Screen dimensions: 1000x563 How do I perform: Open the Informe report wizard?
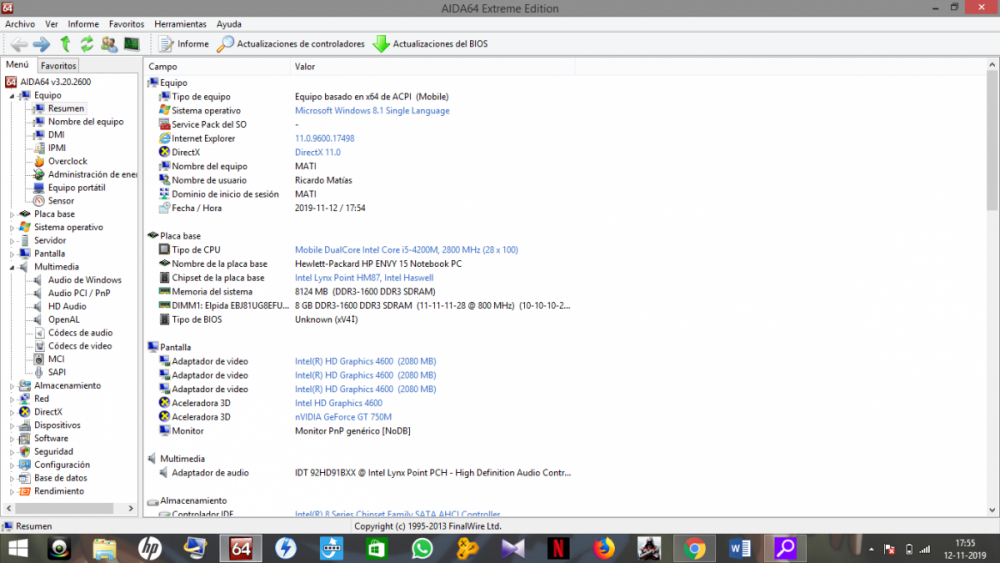[x=184, y=44]
